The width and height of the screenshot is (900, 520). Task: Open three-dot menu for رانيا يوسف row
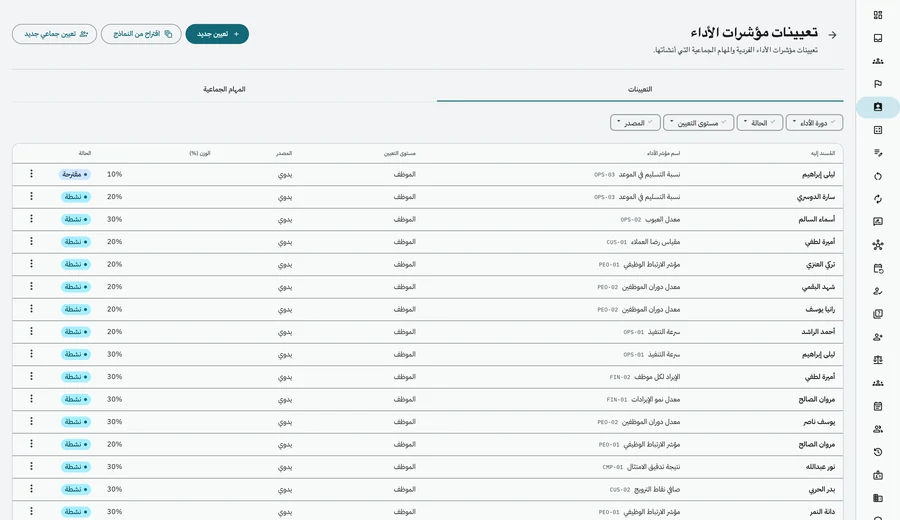[x=32, y=309]
